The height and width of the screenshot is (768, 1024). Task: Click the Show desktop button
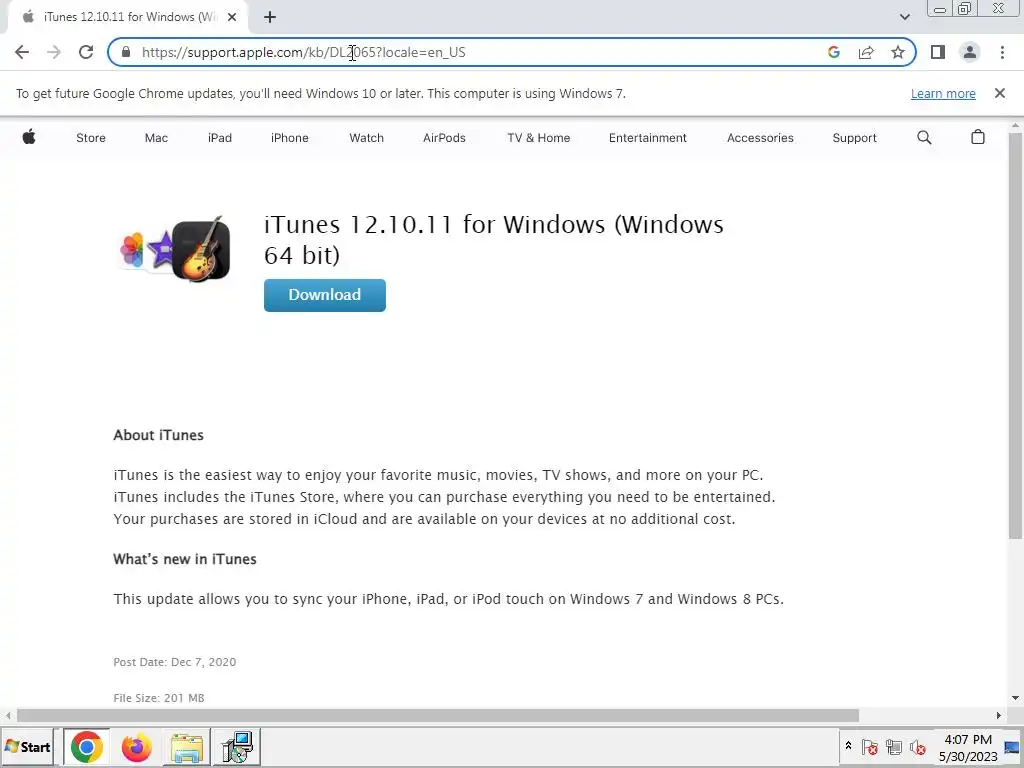click(x=1013, y=747)
